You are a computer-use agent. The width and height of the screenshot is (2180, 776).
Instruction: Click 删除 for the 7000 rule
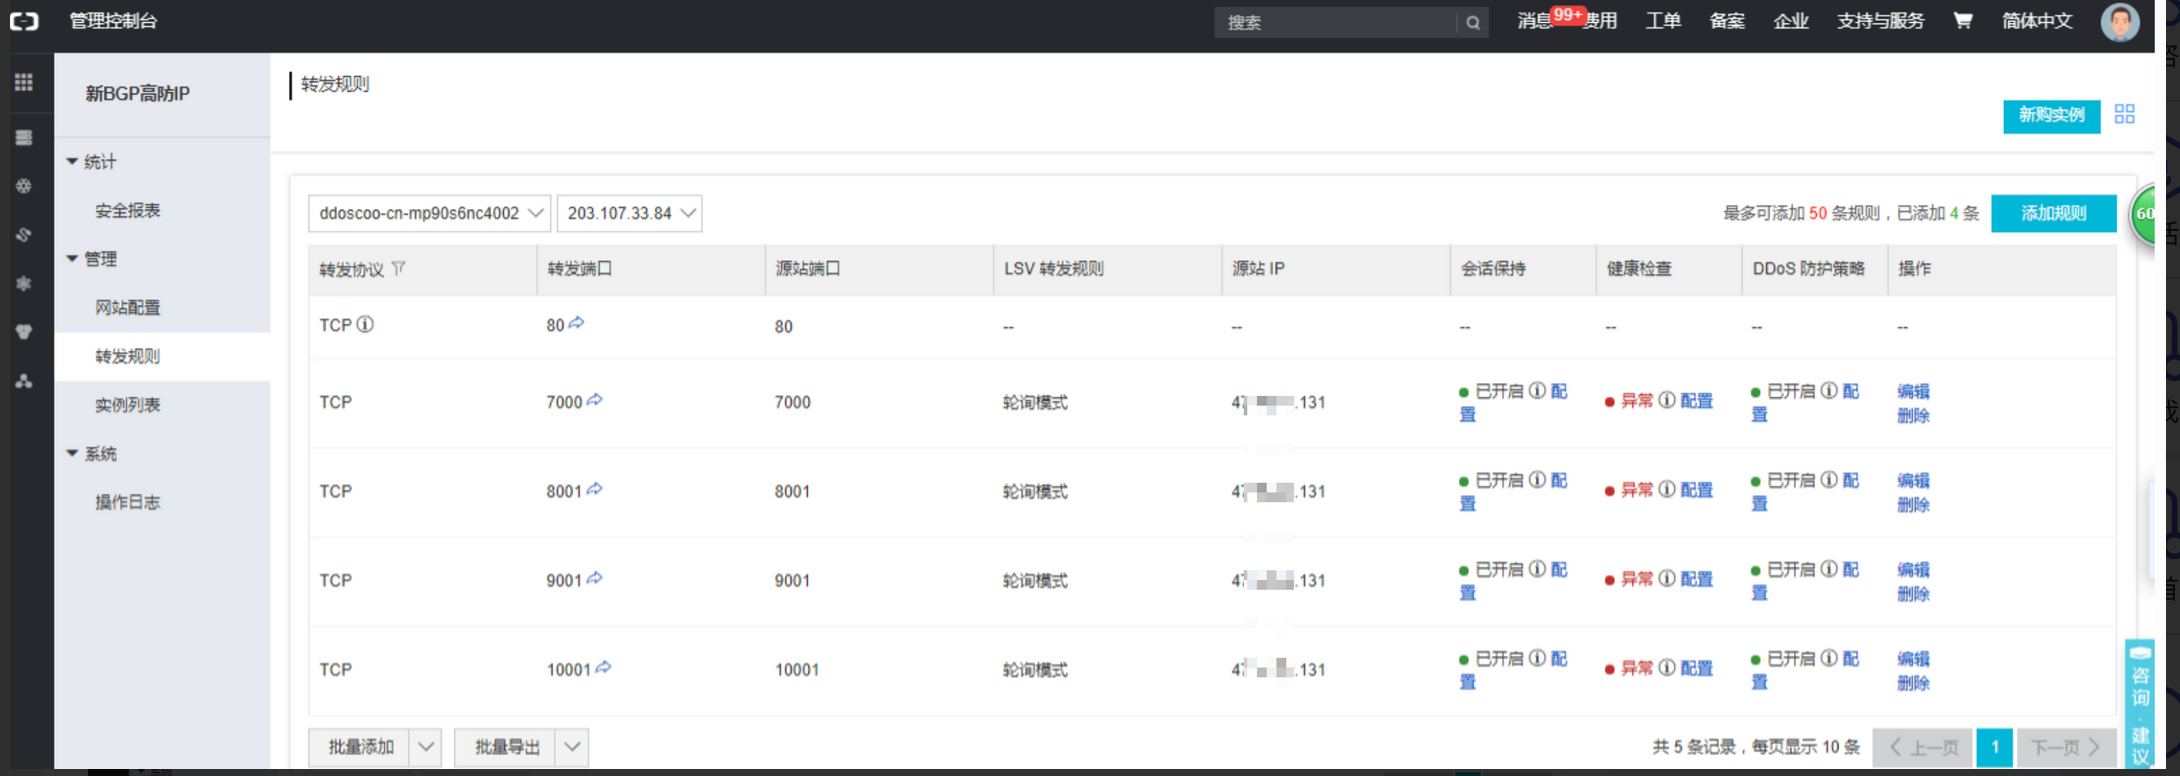click(x=1913, y=415)
